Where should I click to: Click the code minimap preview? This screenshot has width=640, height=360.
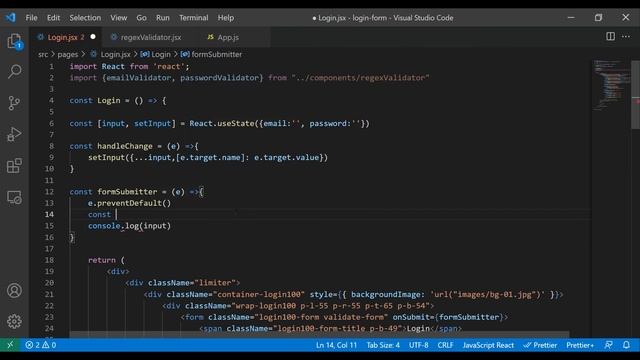point(611,84)
